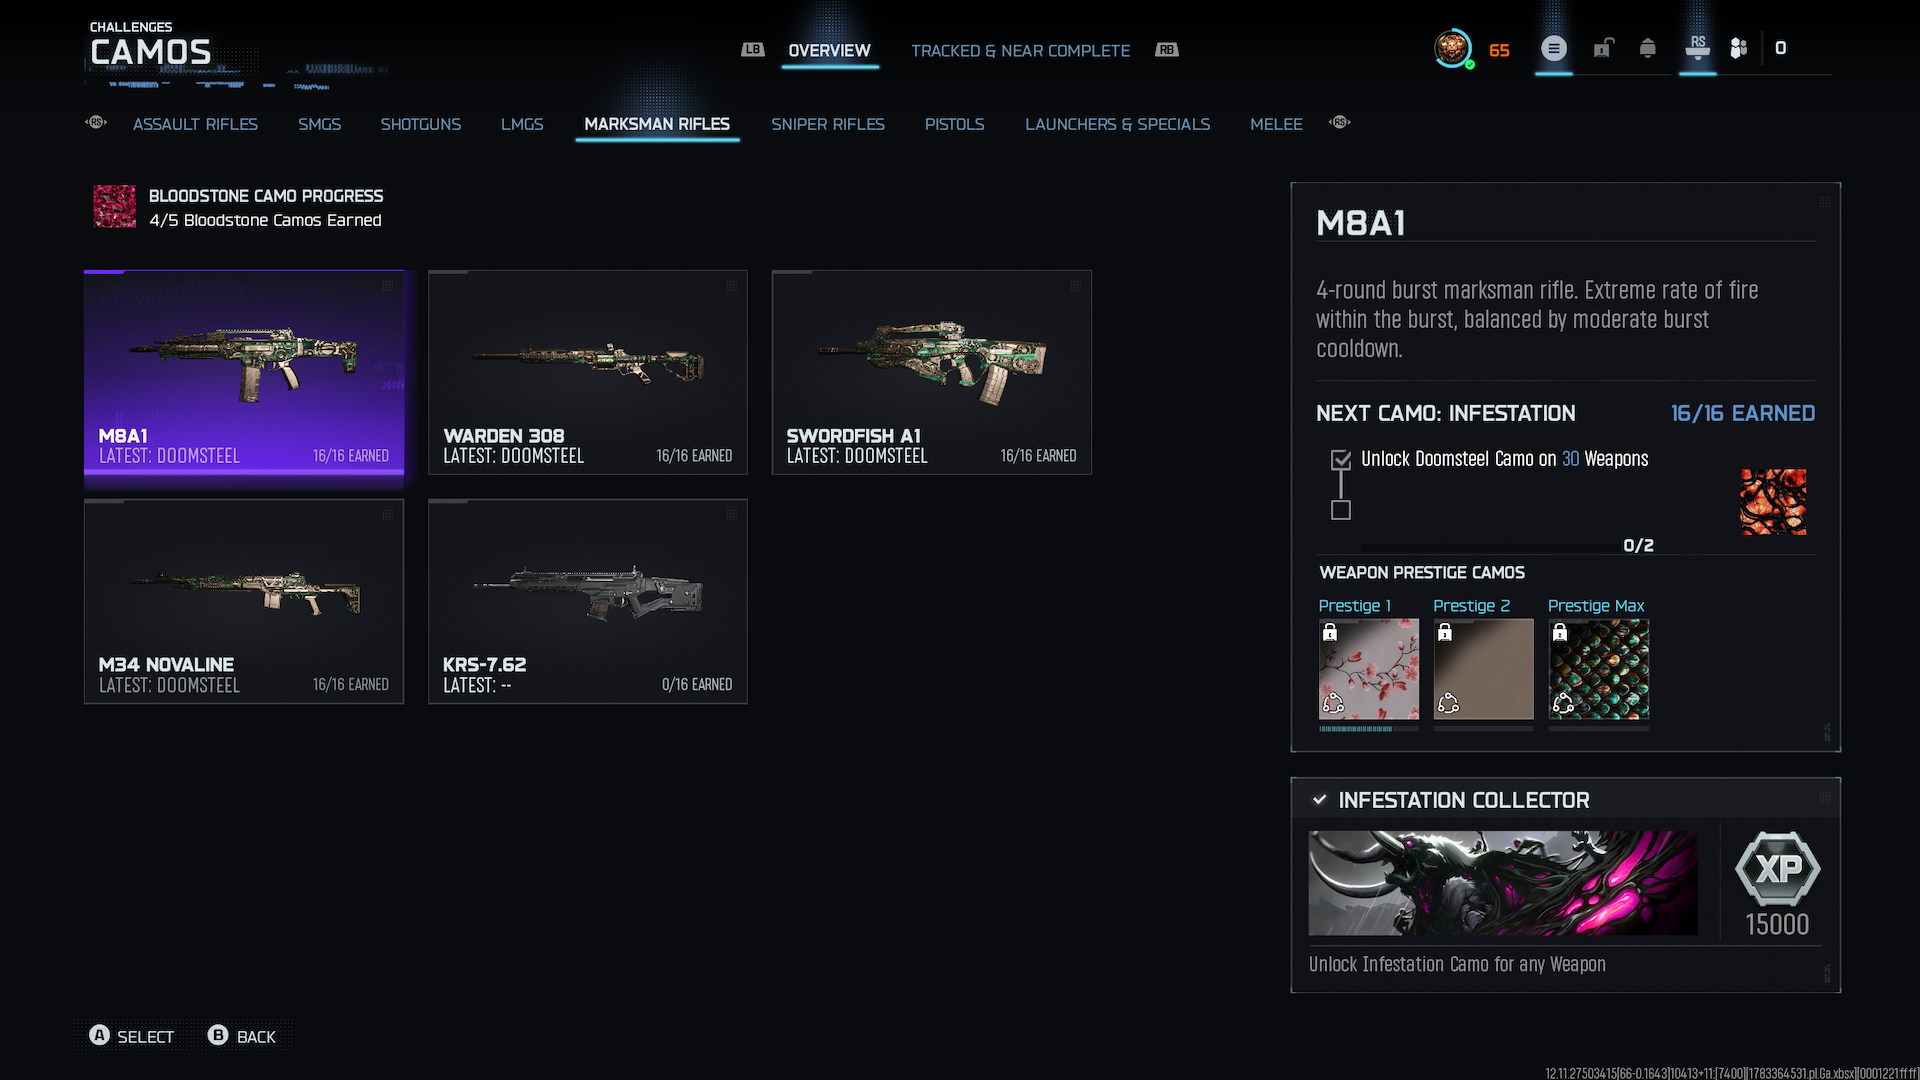This screenshot has width=1920, height=1080.
Task: Click the Prestige 1 lock icon
Action: pyautogui.click(x=1330, y=632)
